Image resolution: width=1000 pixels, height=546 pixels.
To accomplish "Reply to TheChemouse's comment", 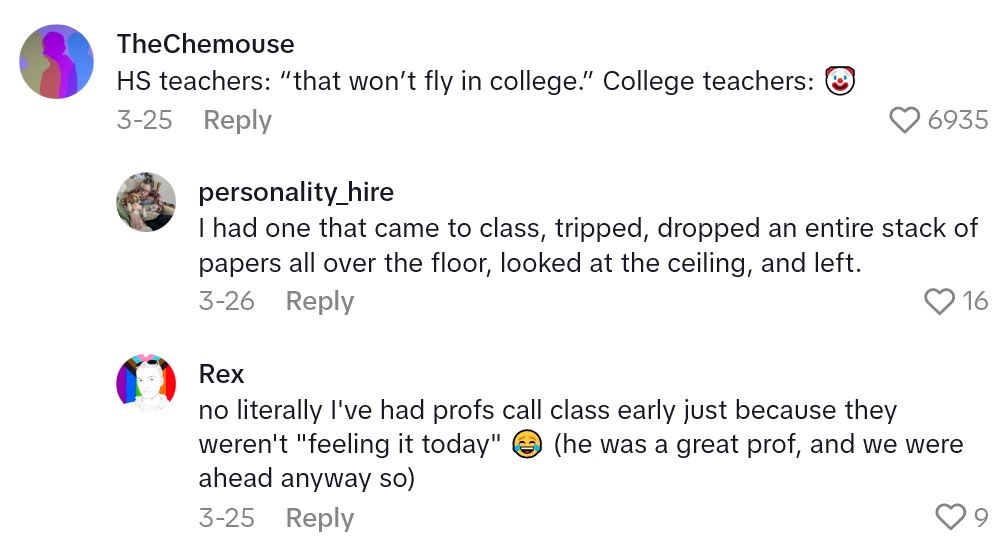I will pyautogui.click(x=237, y=120).
